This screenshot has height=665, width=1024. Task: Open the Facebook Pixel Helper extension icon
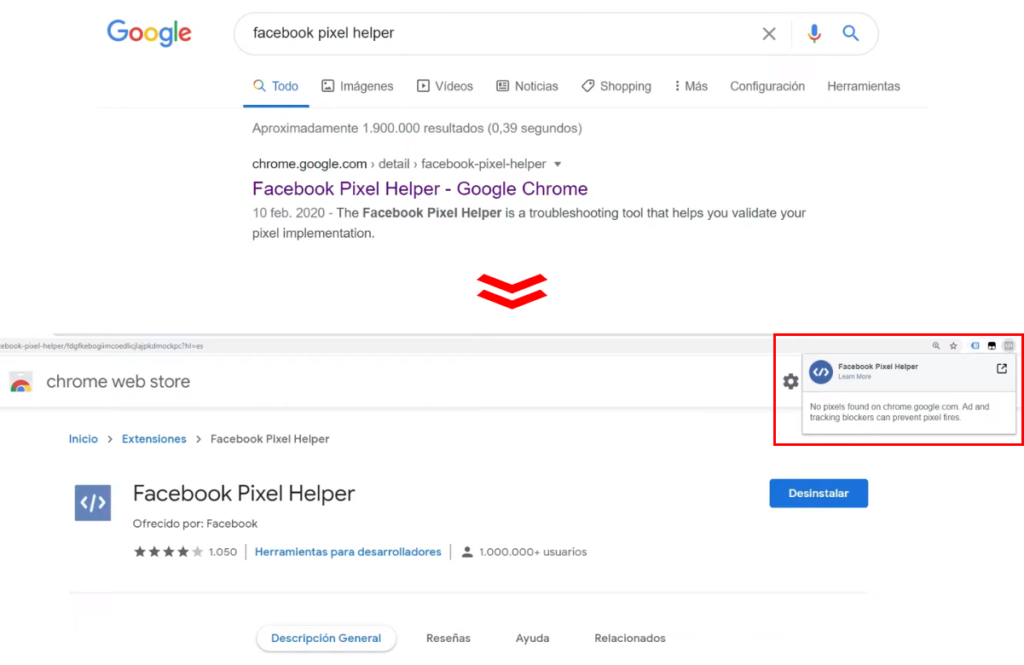click(x=1008, y=345)
